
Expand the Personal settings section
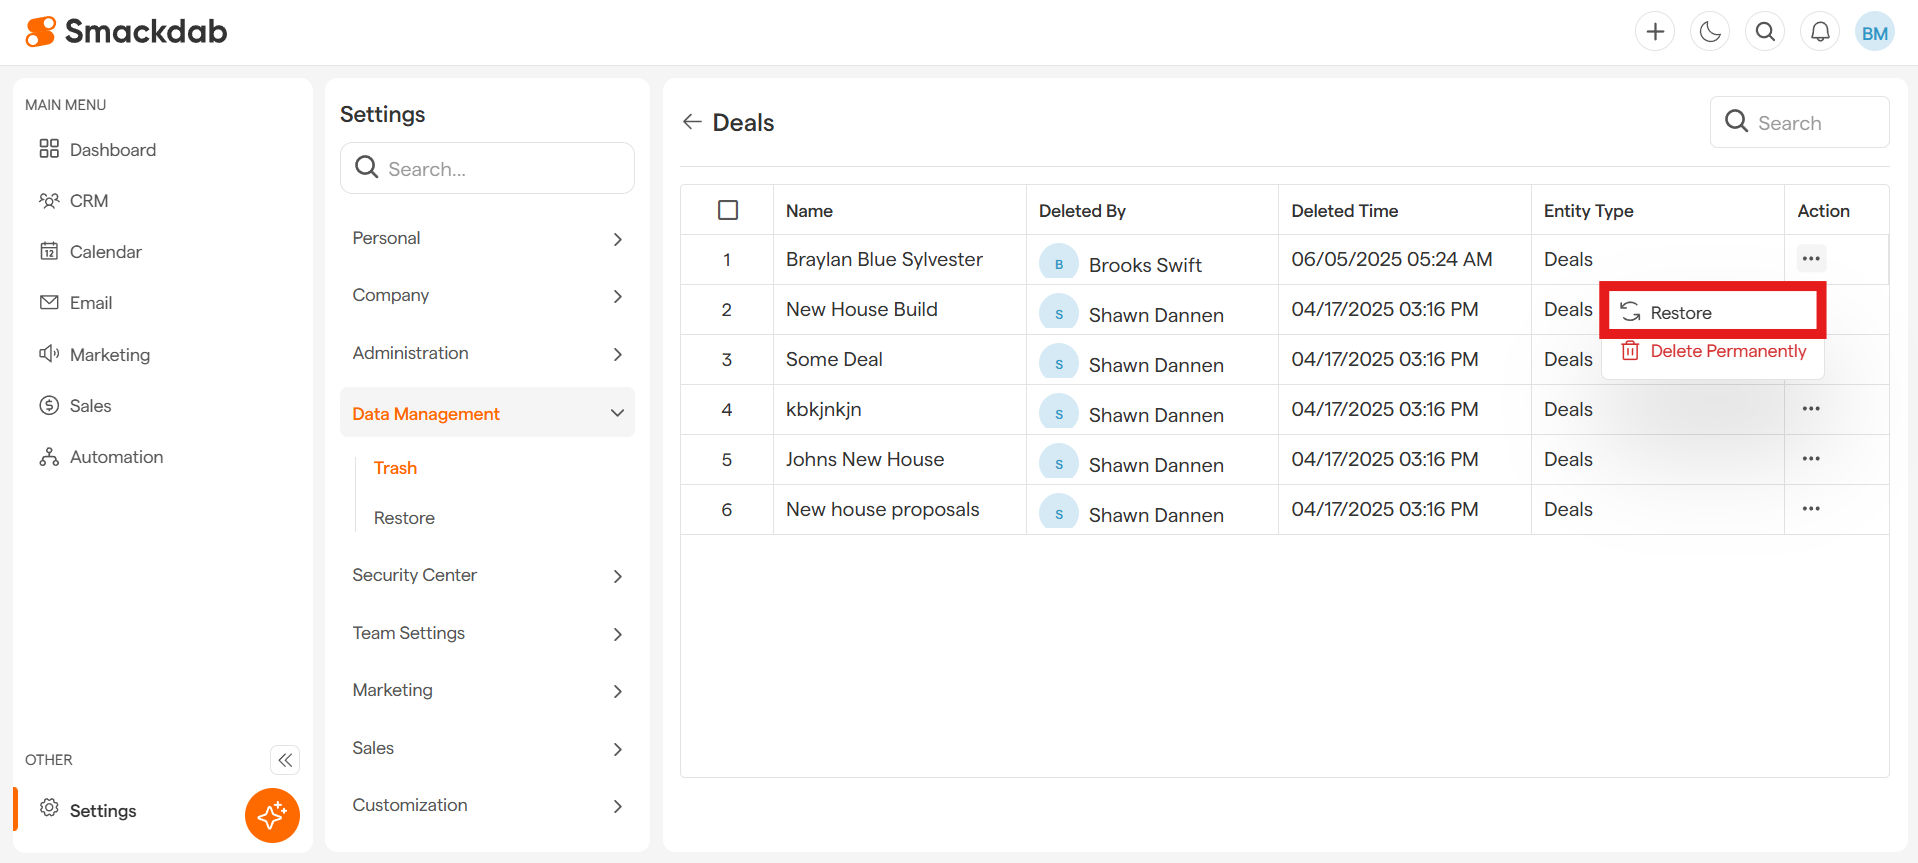coord(487,238)
